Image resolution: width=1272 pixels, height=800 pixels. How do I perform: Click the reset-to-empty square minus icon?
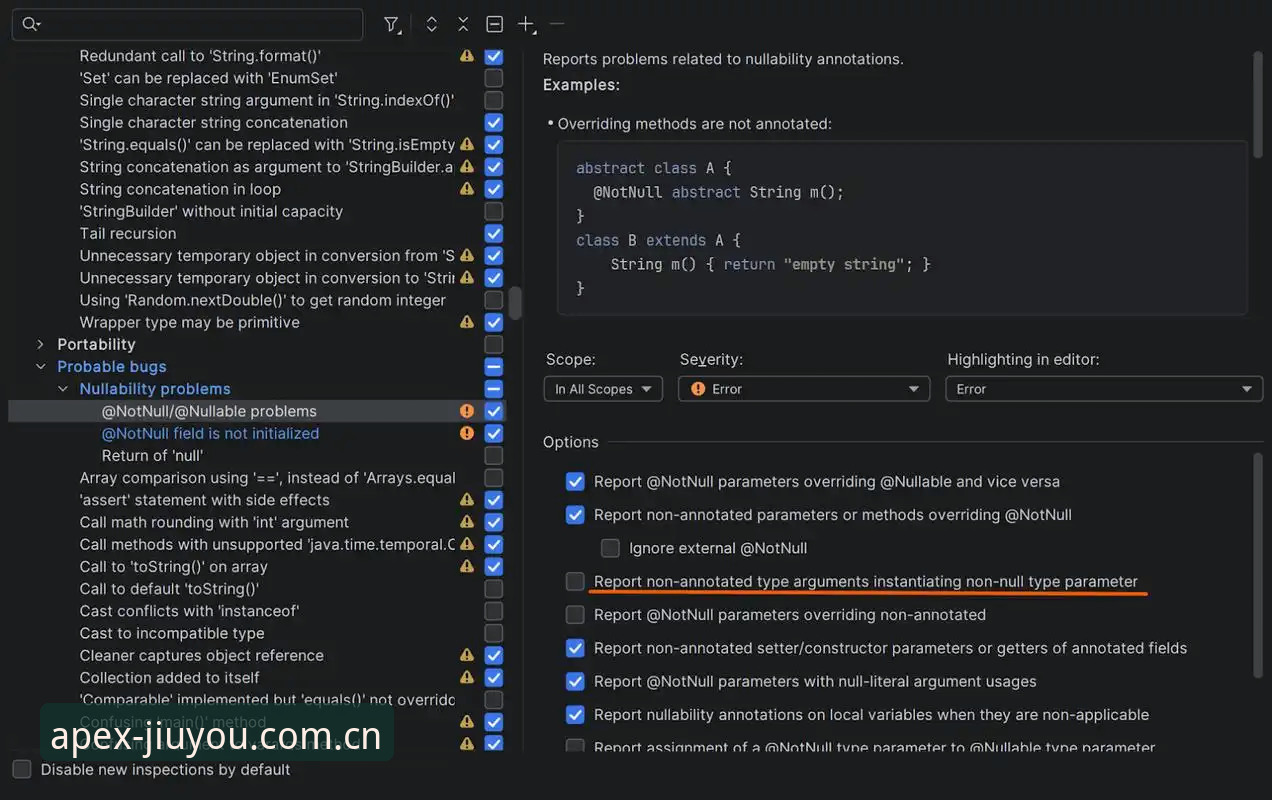pos(494,24)
